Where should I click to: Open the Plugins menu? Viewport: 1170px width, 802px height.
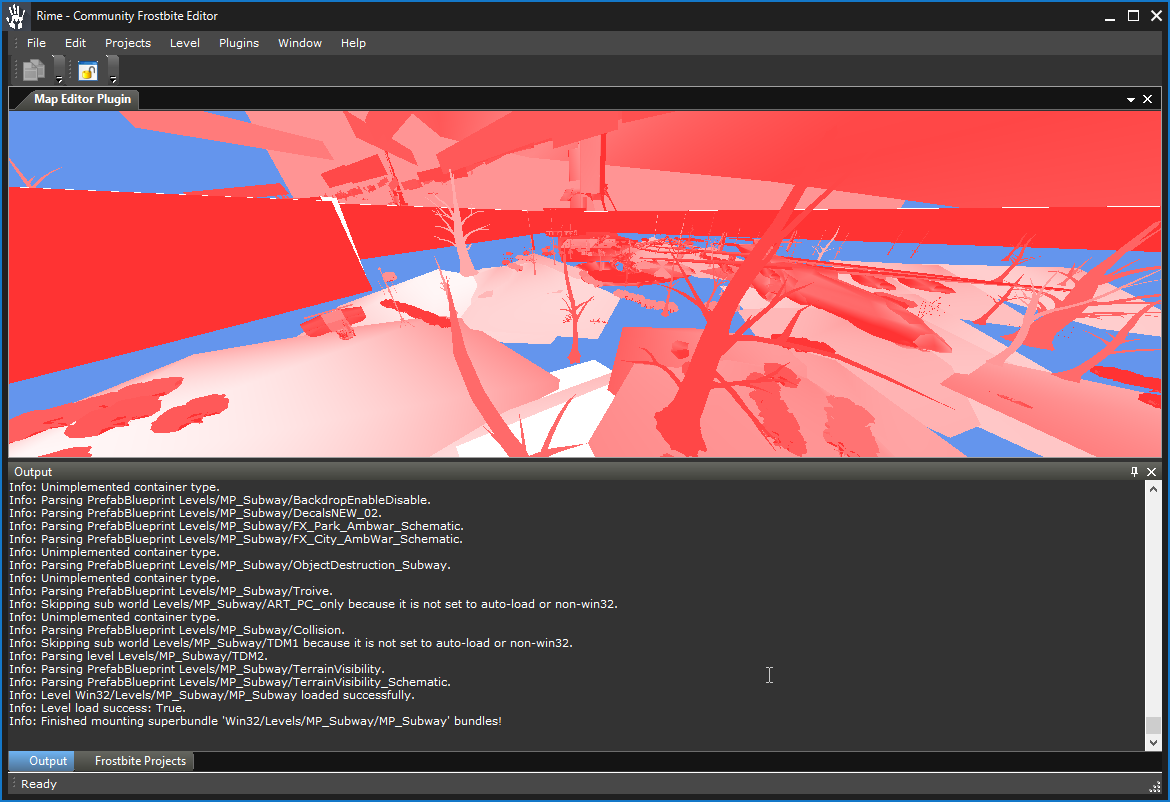(239, 43)
